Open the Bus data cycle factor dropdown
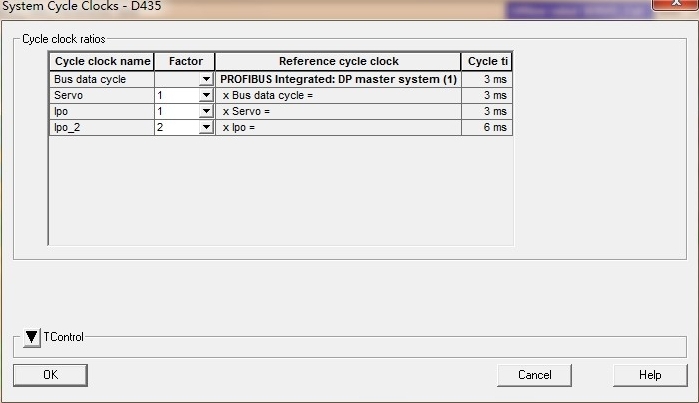 click(206, 79)
